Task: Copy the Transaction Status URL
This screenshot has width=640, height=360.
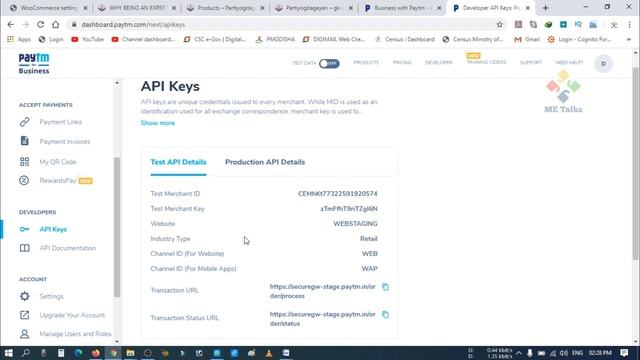Action: (x=385, y=314)
